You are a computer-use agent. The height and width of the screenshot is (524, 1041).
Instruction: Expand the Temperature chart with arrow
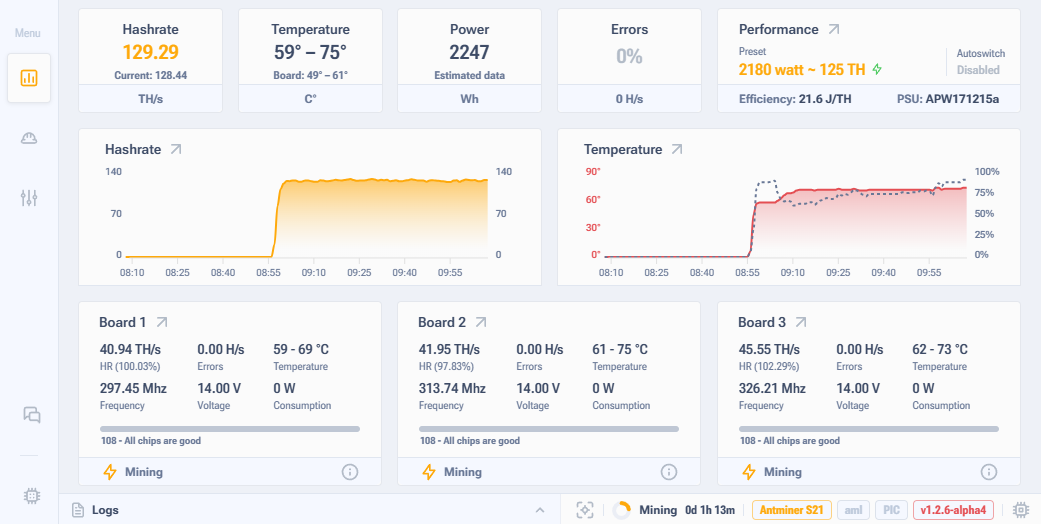[x=677, y=149]
